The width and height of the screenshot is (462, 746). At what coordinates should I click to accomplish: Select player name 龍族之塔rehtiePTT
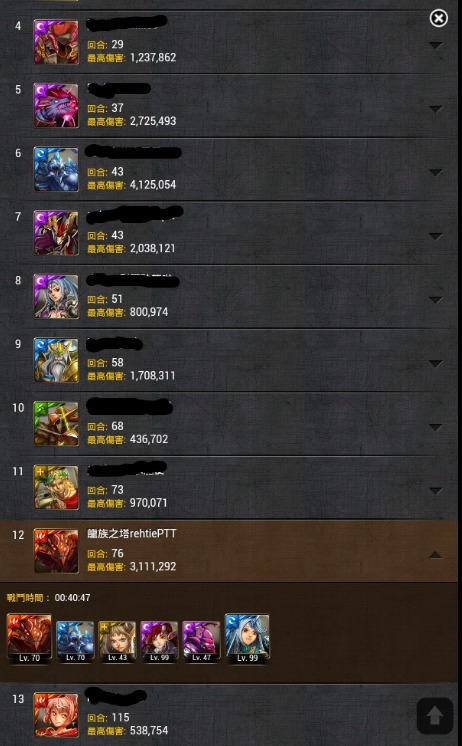[x=132, y=533]
